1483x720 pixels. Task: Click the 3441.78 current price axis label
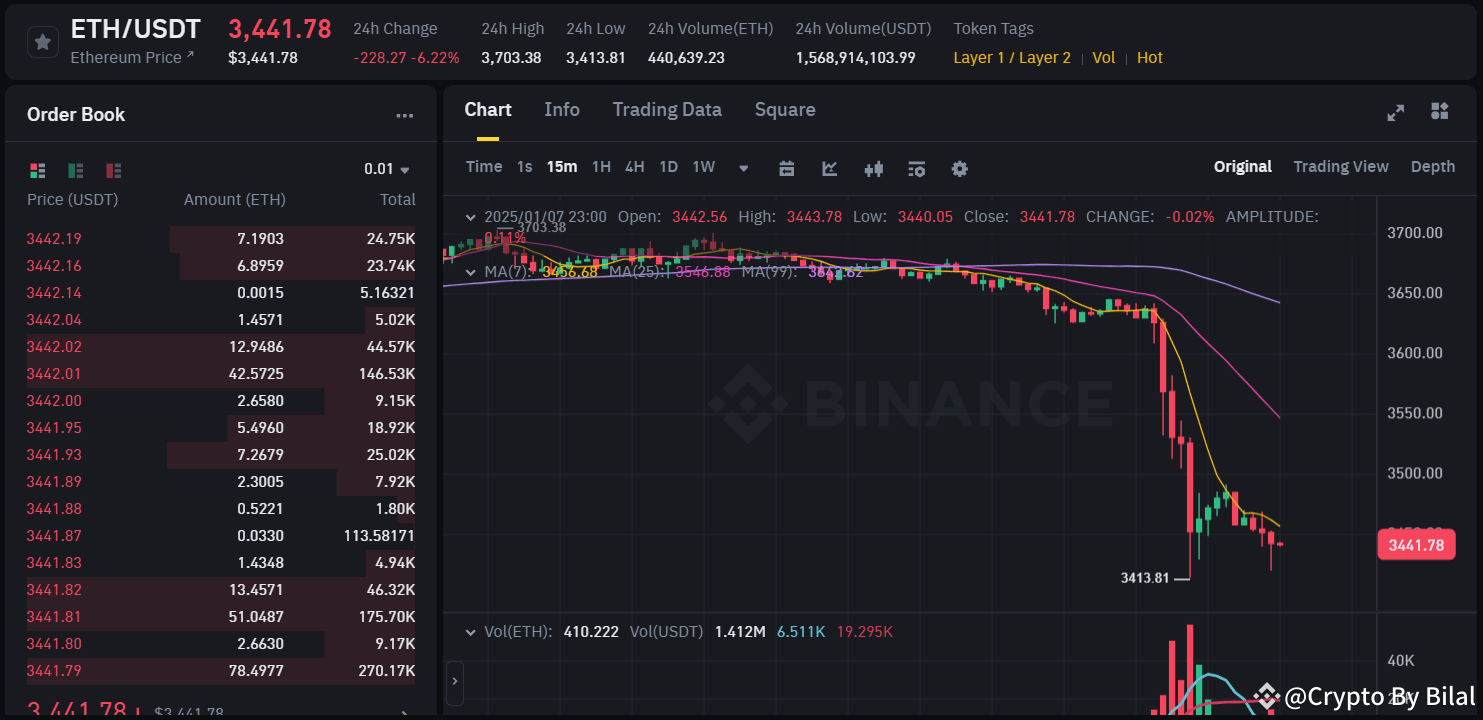pos(1416,545)
